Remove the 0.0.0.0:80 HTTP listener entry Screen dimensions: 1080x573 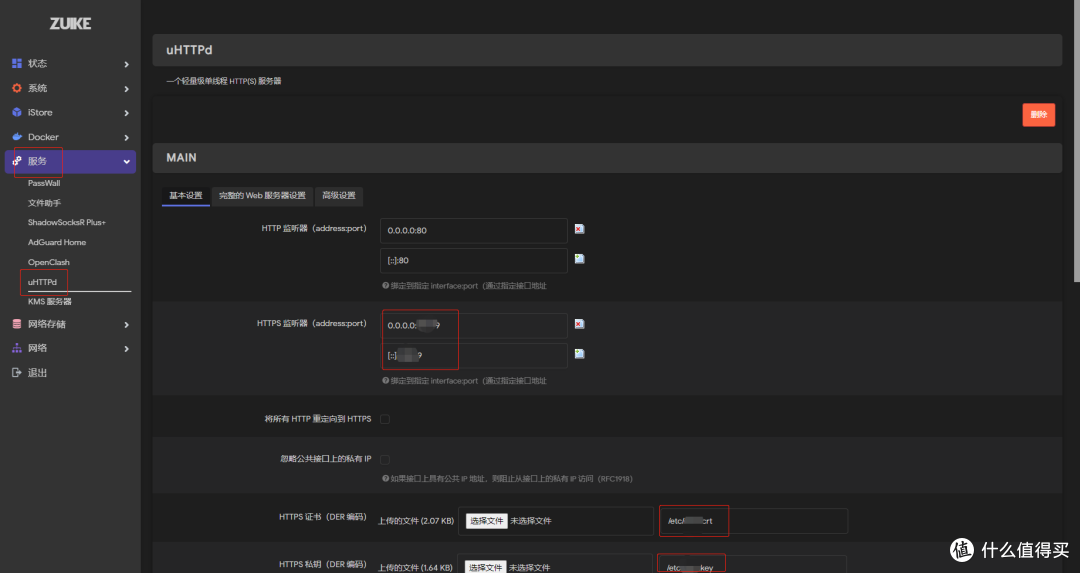[x=579, y=229]
